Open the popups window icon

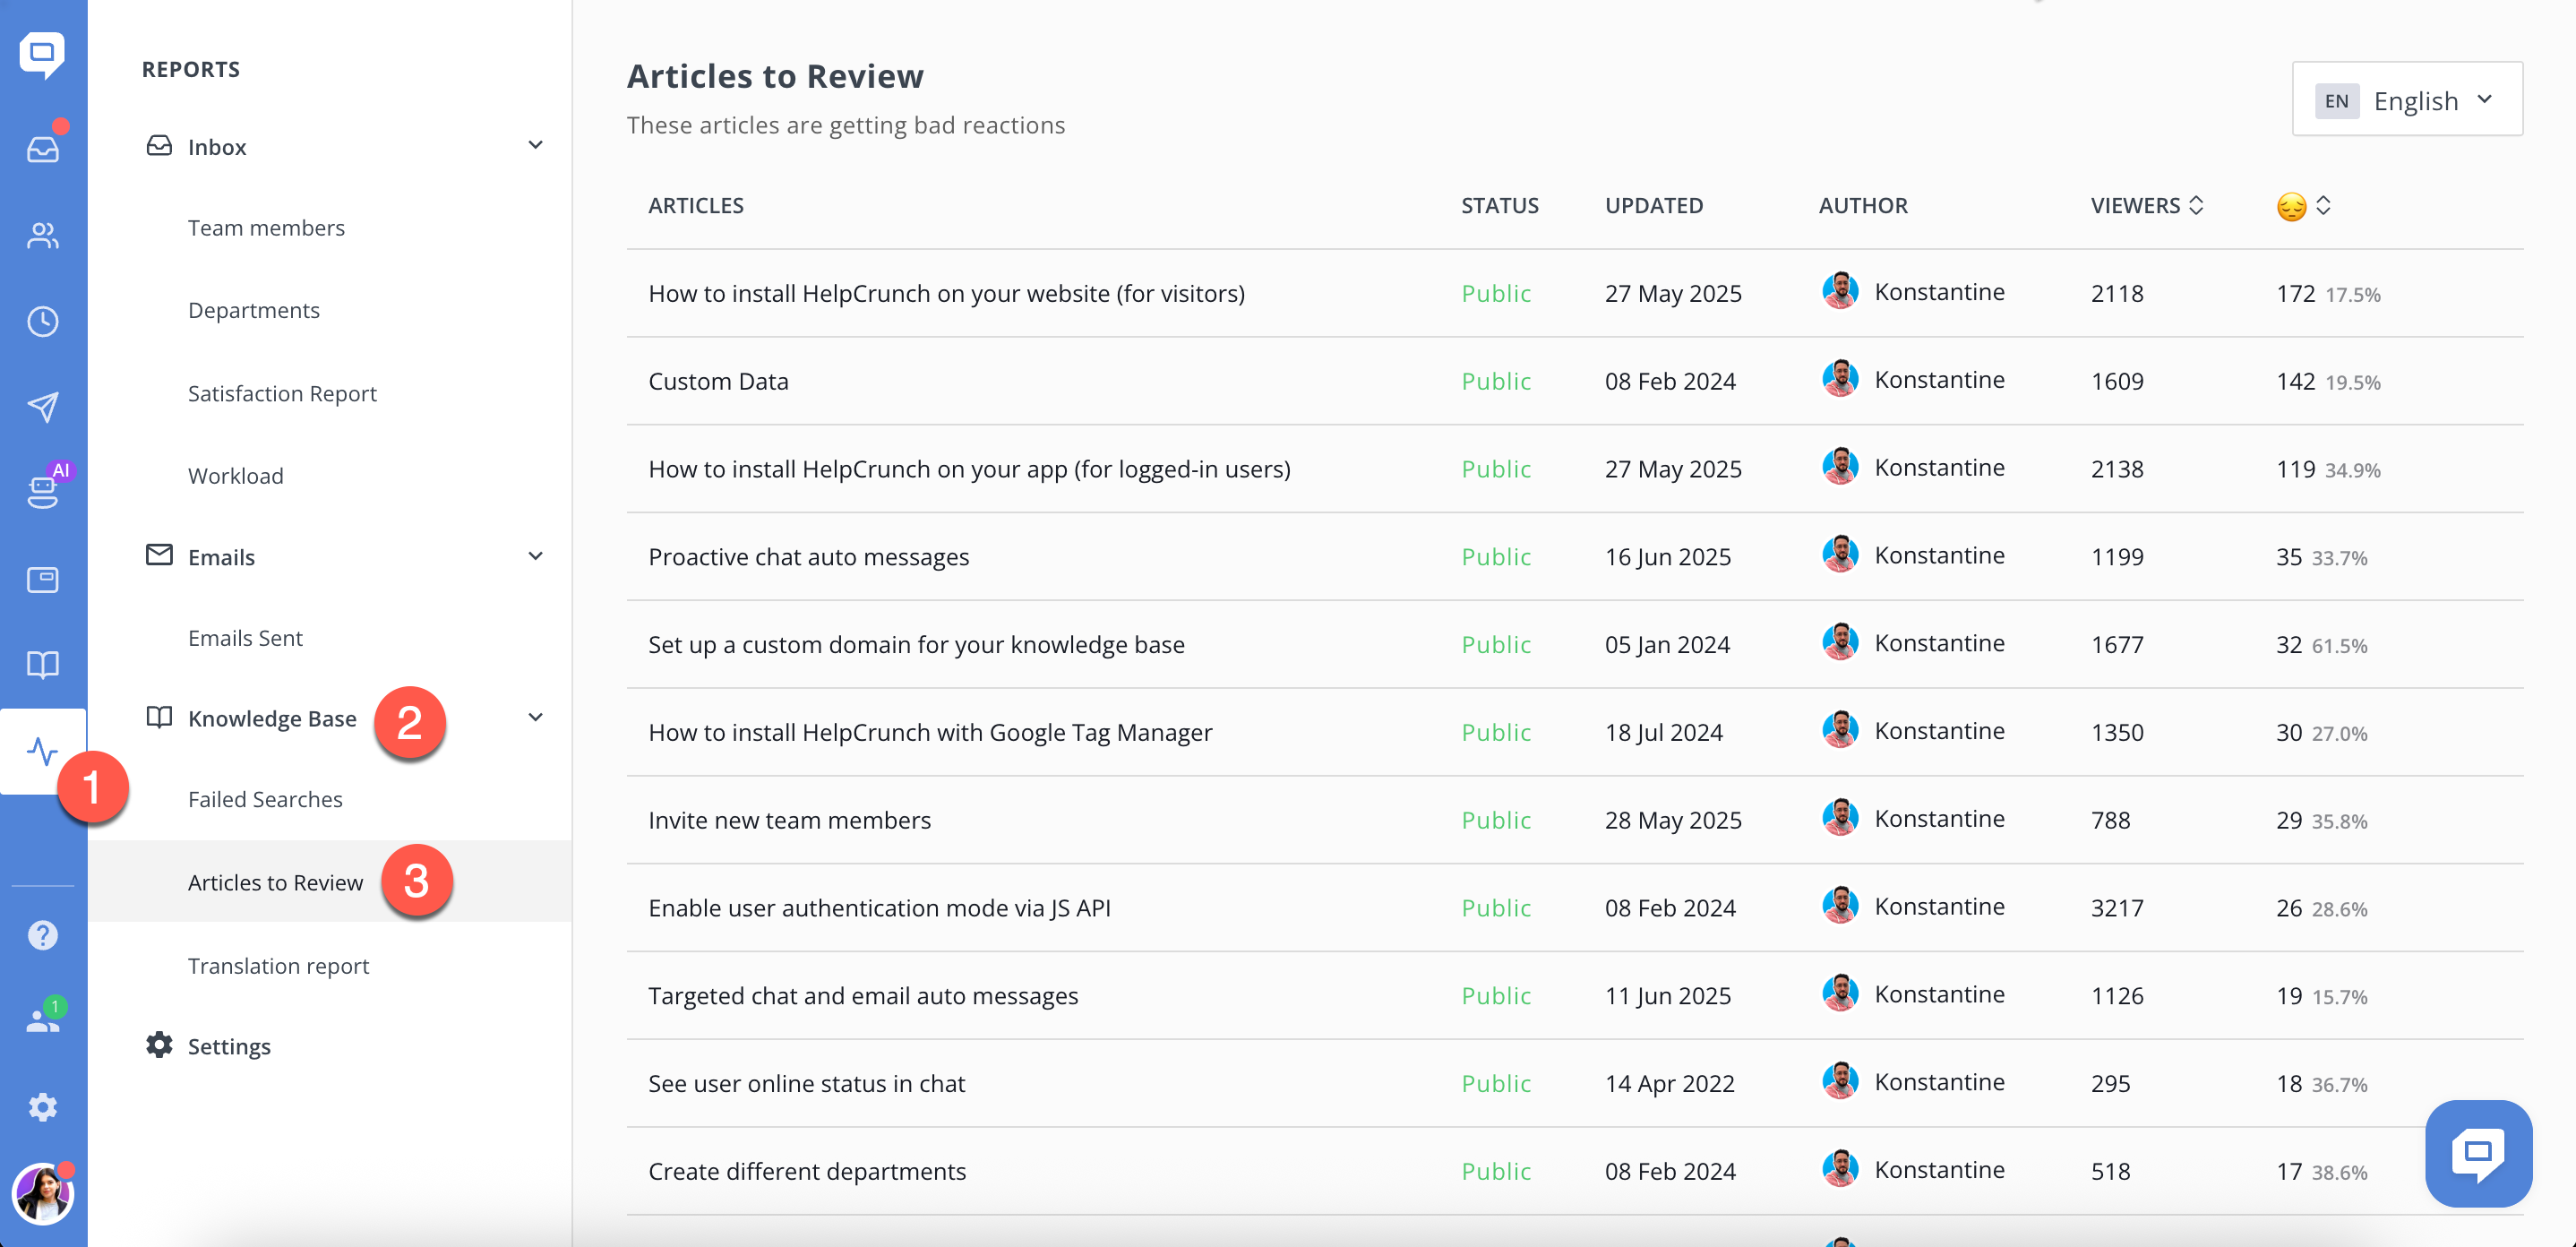point(42,579)
